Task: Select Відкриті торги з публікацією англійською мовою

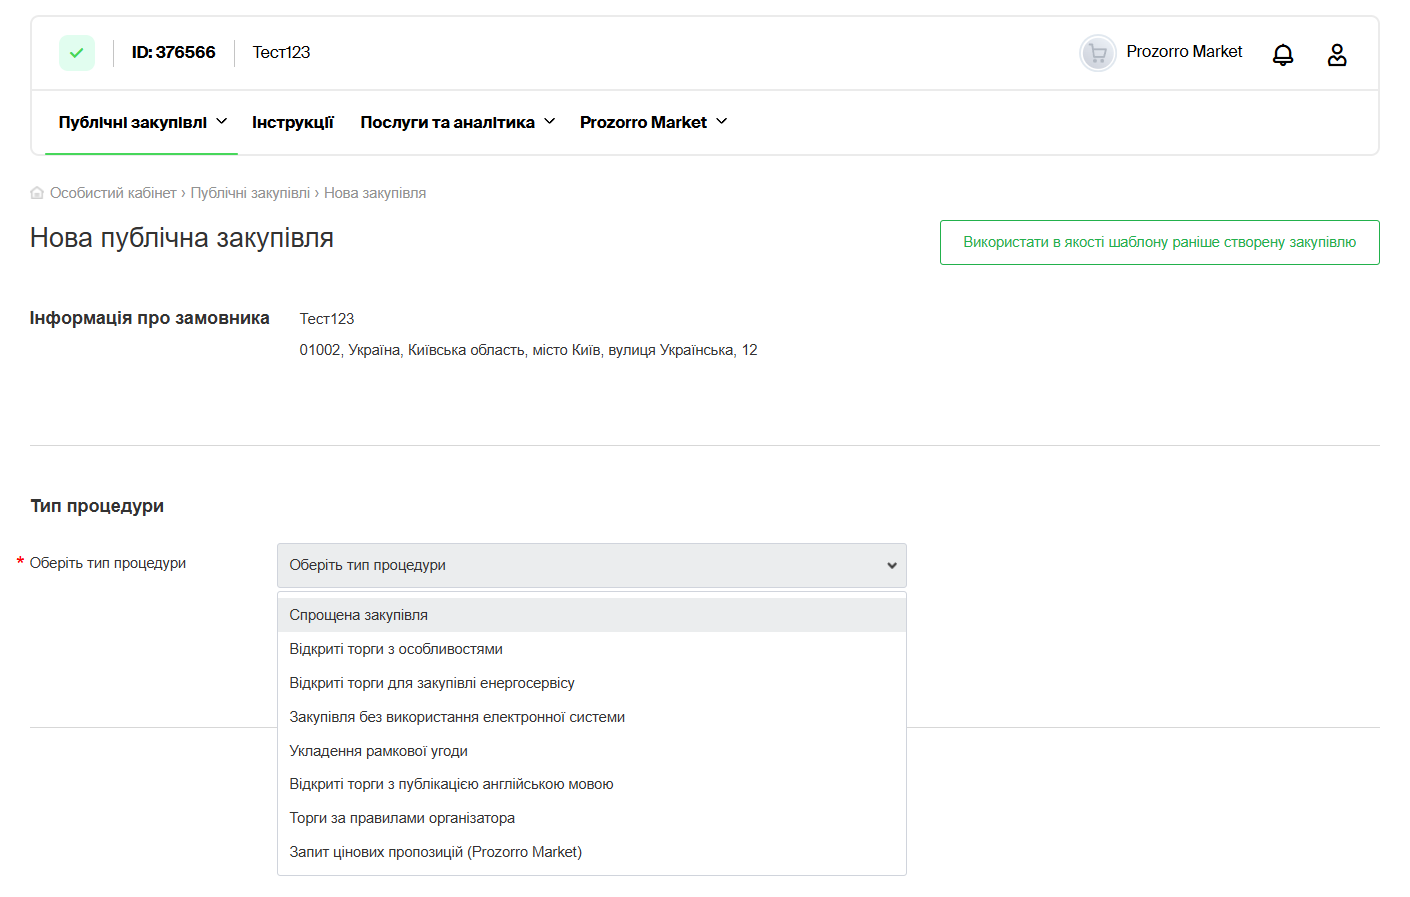Action: click(451, 784)
